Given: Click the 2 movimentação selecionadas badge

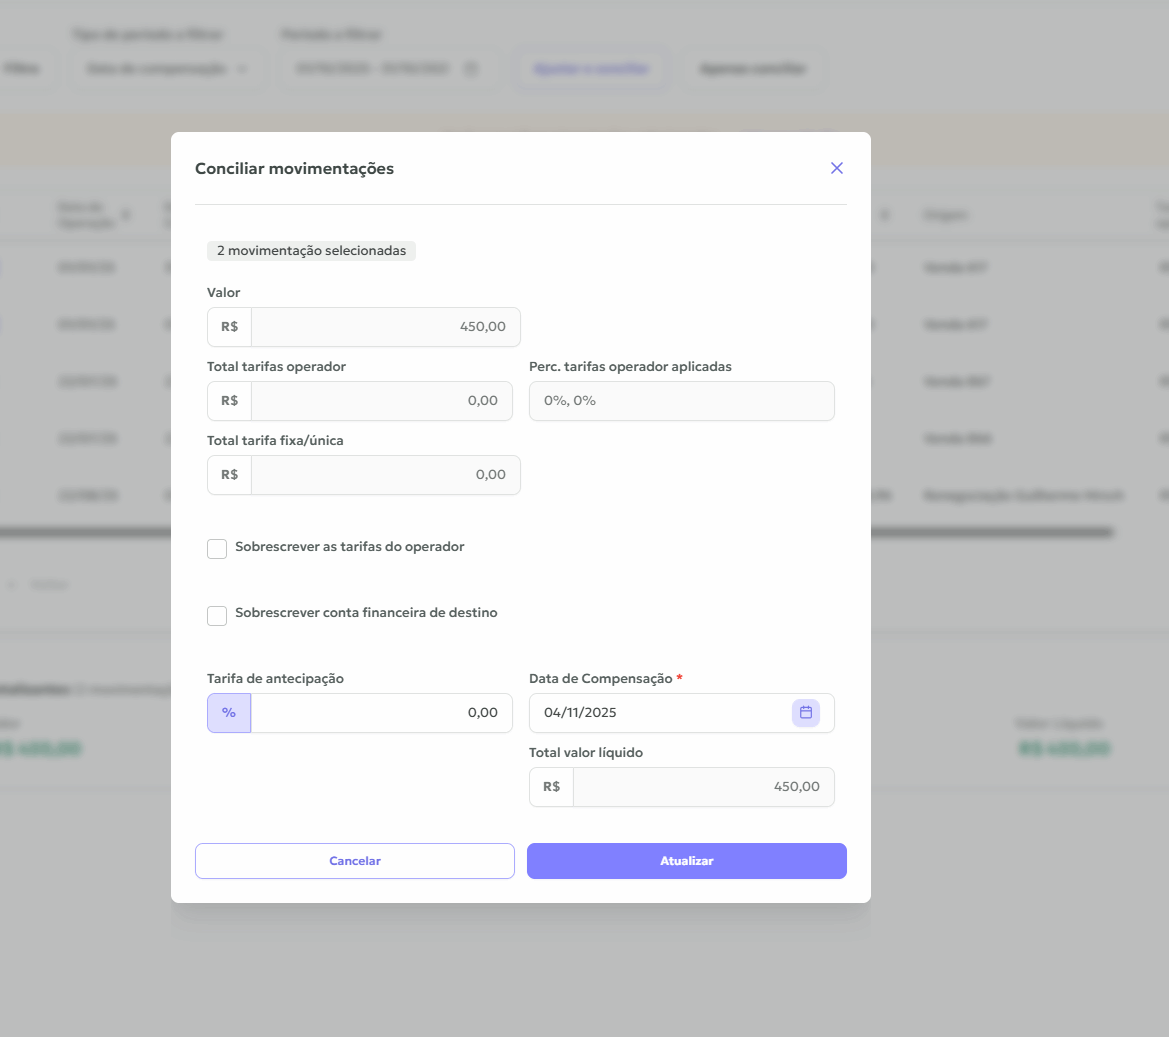Looking at the screenshot, I should click(311, 251).
